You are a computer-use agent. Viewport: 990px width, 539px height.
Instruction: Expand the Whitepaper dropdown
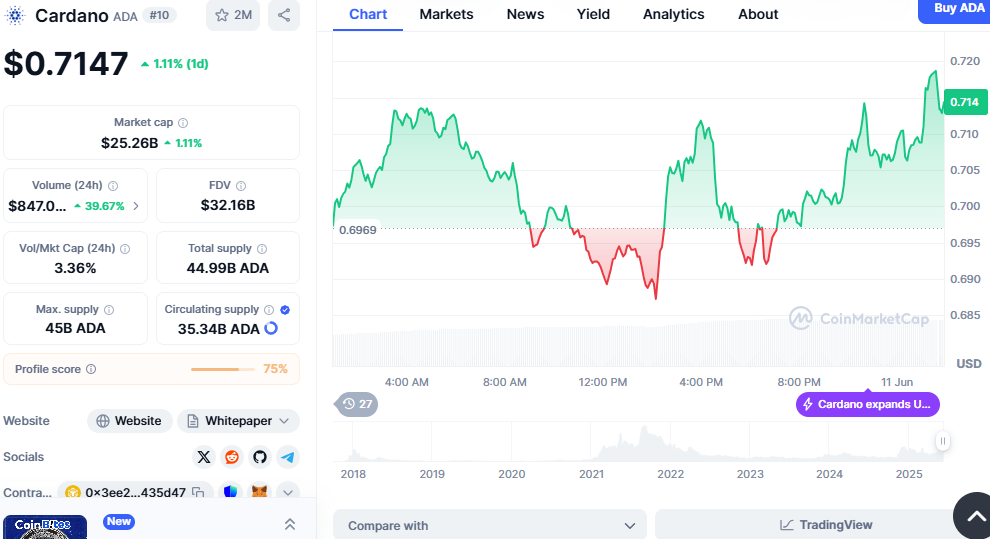coord(238,421)
